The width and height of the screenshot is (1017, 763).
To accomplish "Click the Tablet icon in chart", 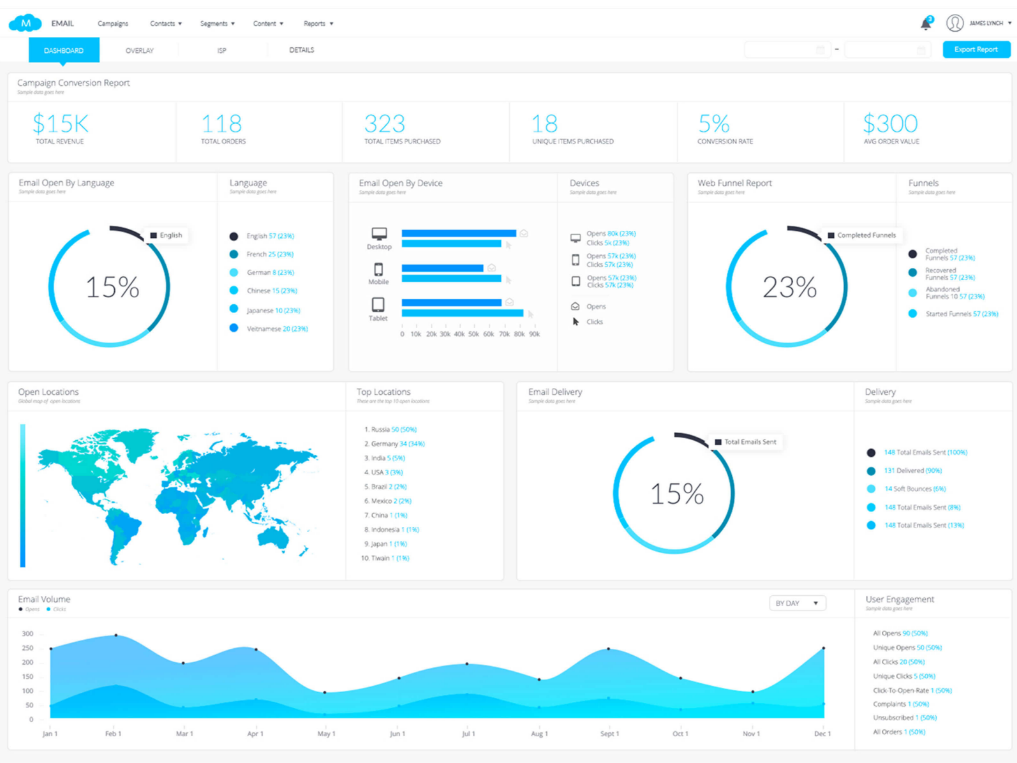I will 379,305.
